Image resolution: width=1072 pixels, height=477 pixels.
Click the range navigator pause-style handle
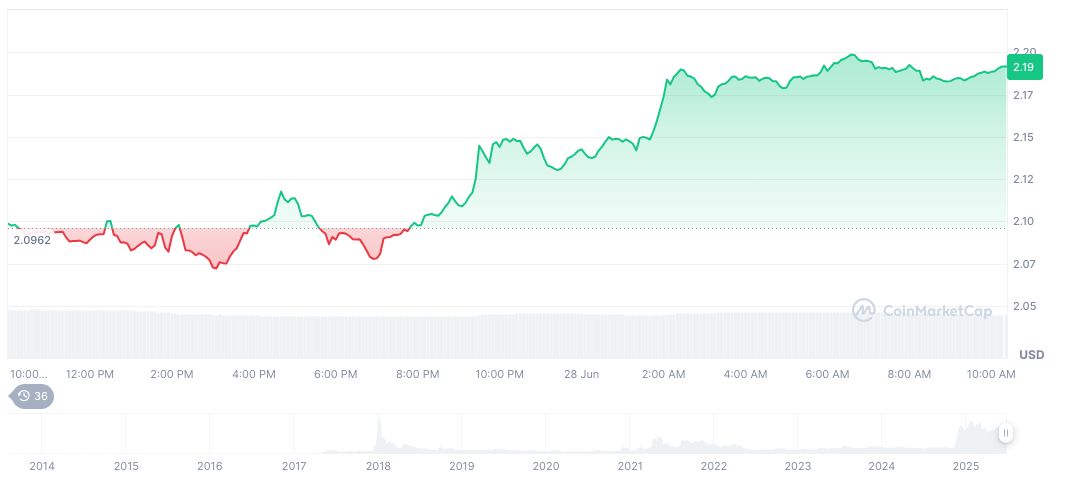[x=1005, y=433]
